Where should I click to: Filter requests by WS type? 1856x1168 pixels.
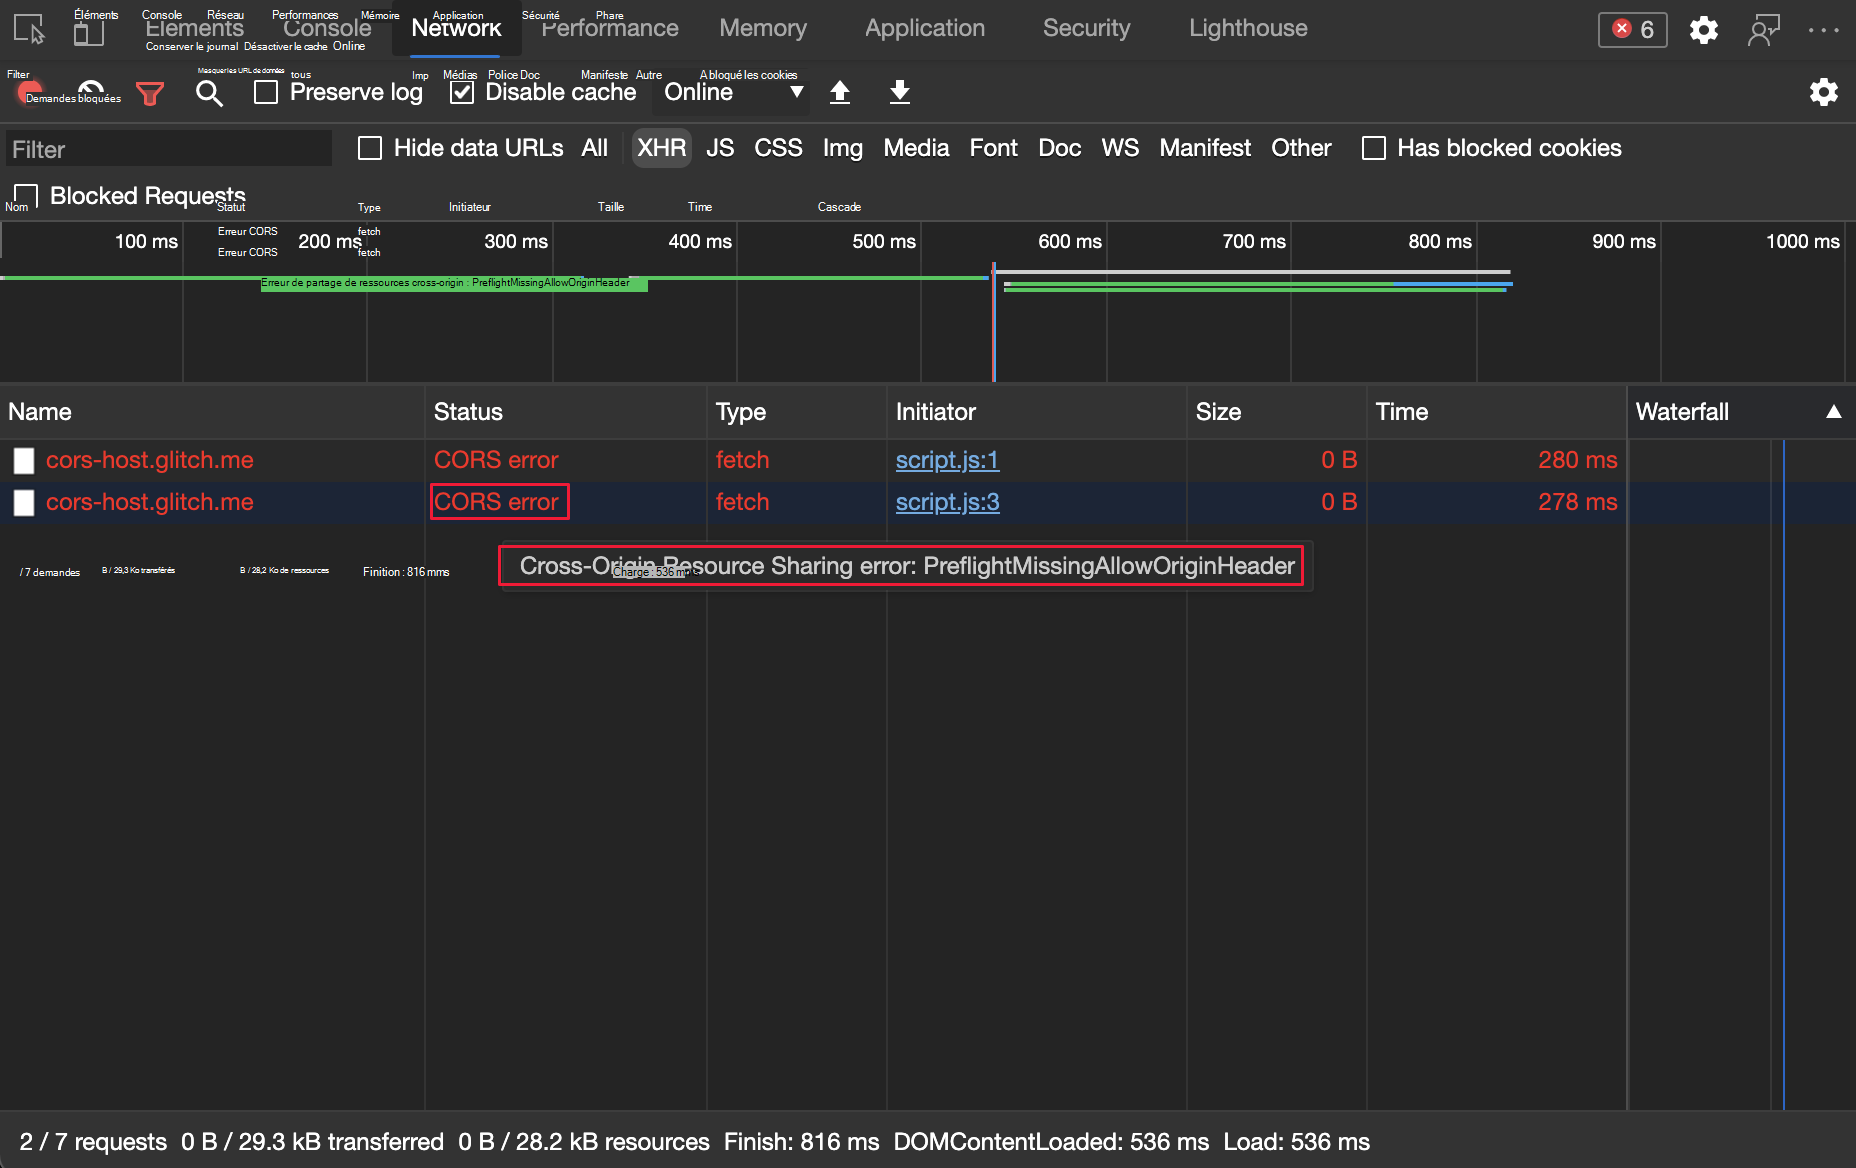pos(1120,148)
